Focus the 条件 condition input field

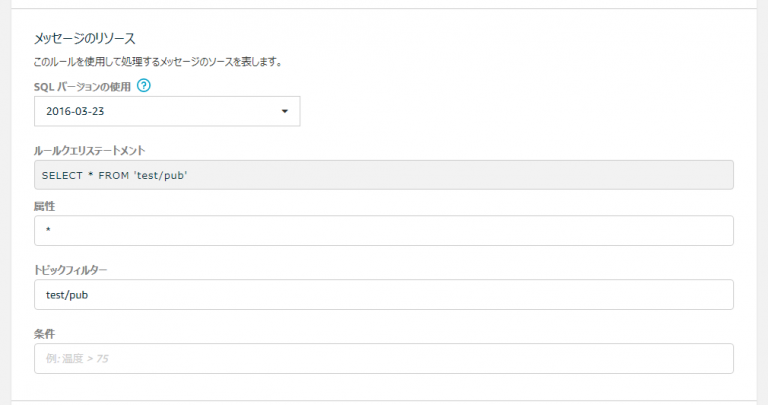(x=384, y=358)
